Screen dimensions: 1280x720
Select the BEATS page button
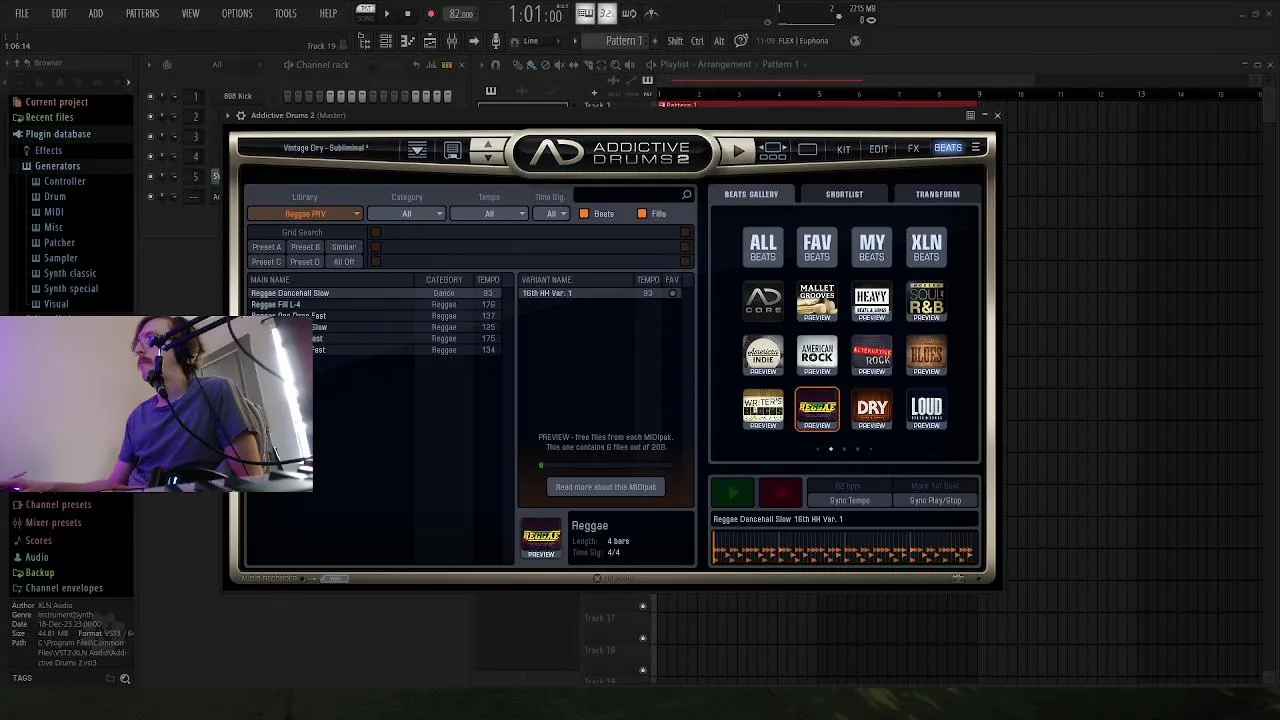[x=948, y=148]
